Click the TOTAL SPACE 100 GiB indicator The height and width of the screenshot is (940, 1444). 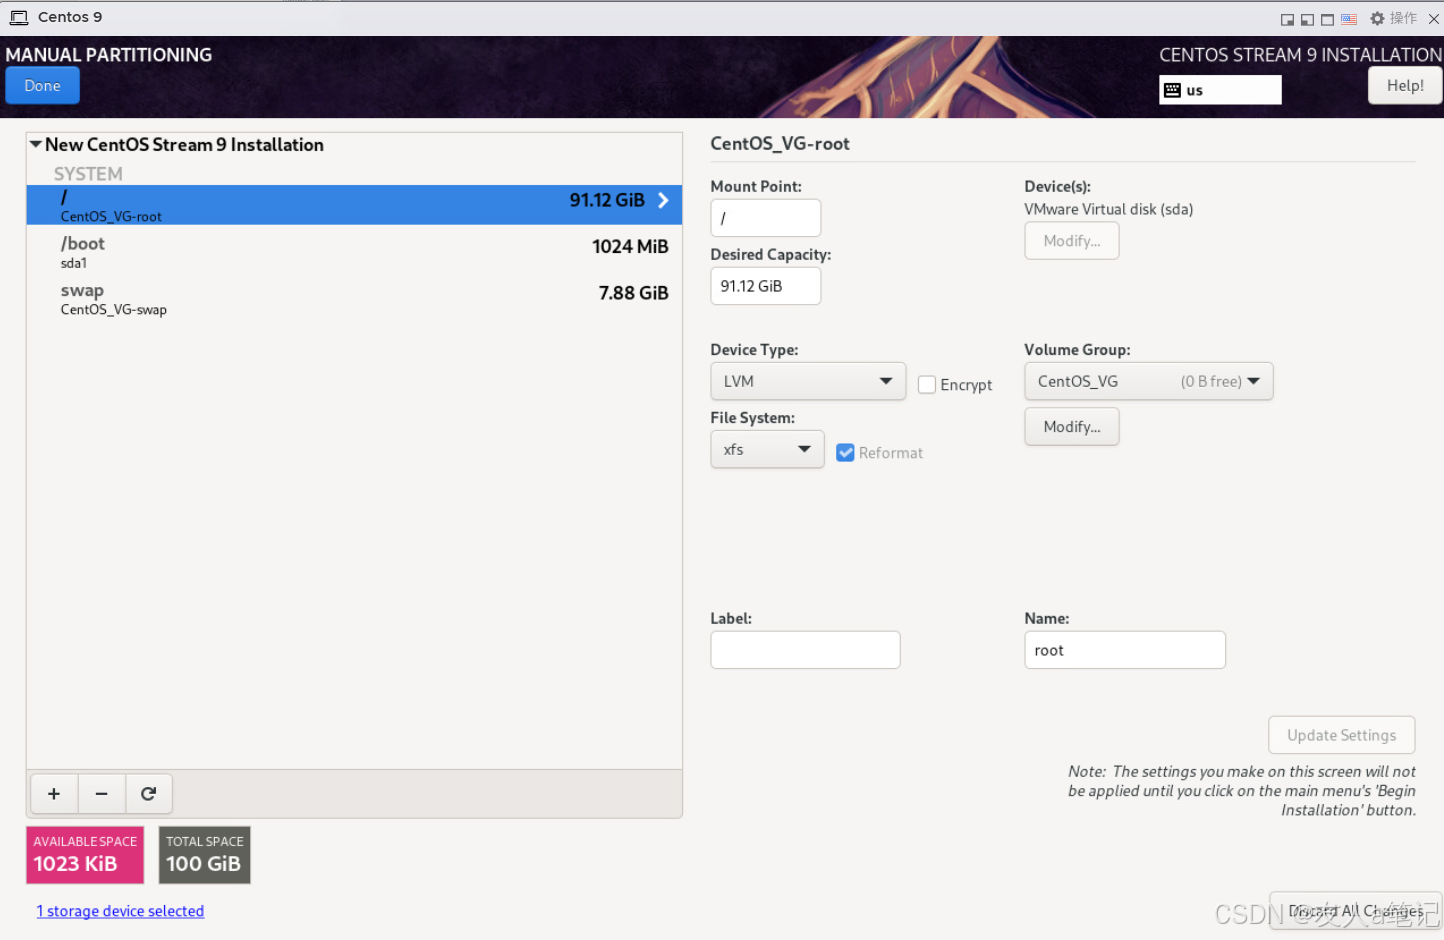pos(204,855)
